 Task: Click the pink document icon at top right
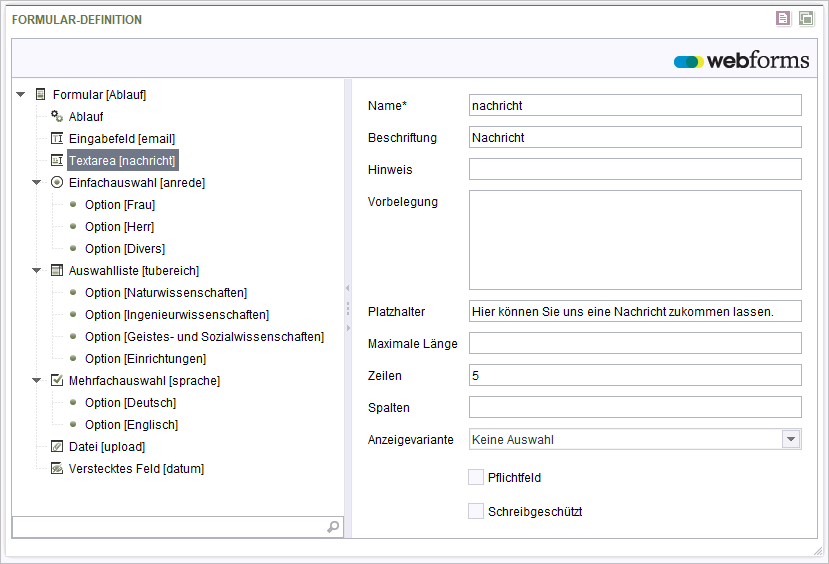pyautogui.click(x=783, y=19)
